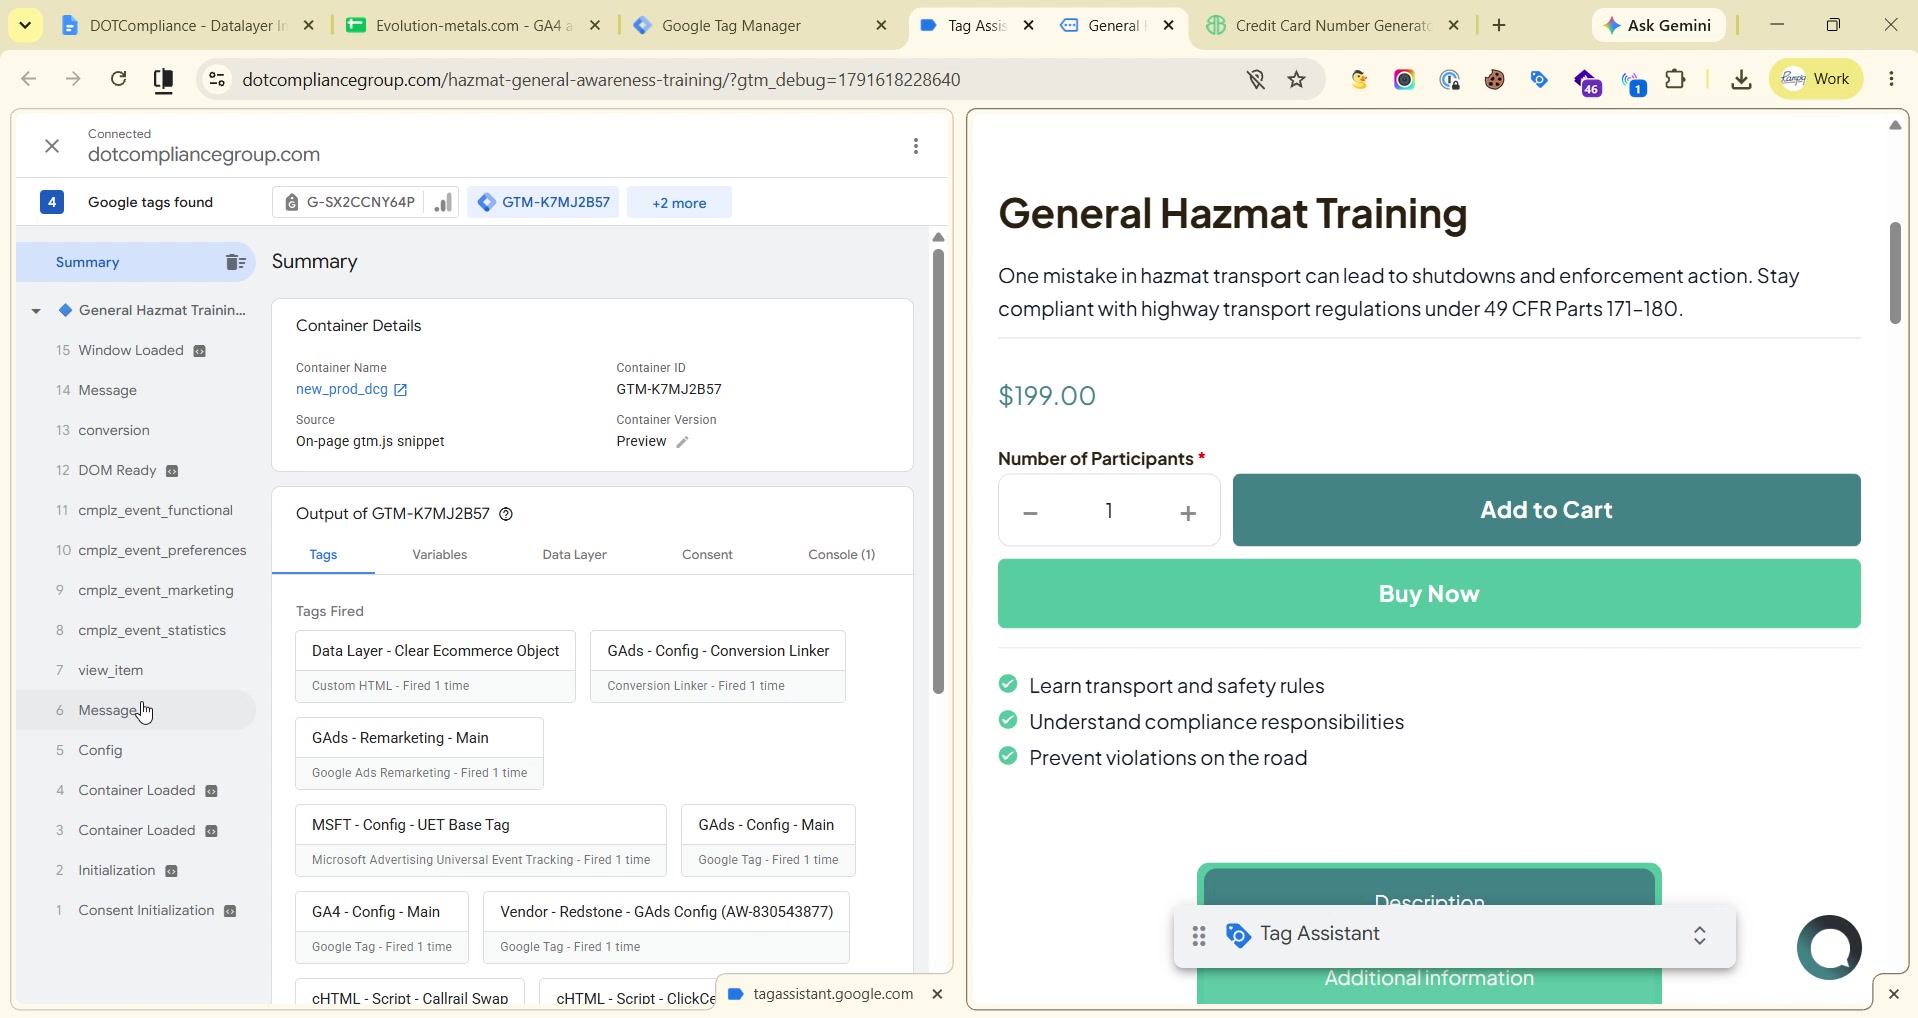Increase participants with the plus button
Screen dimensions: 1918x1018
coord(1188,513)
